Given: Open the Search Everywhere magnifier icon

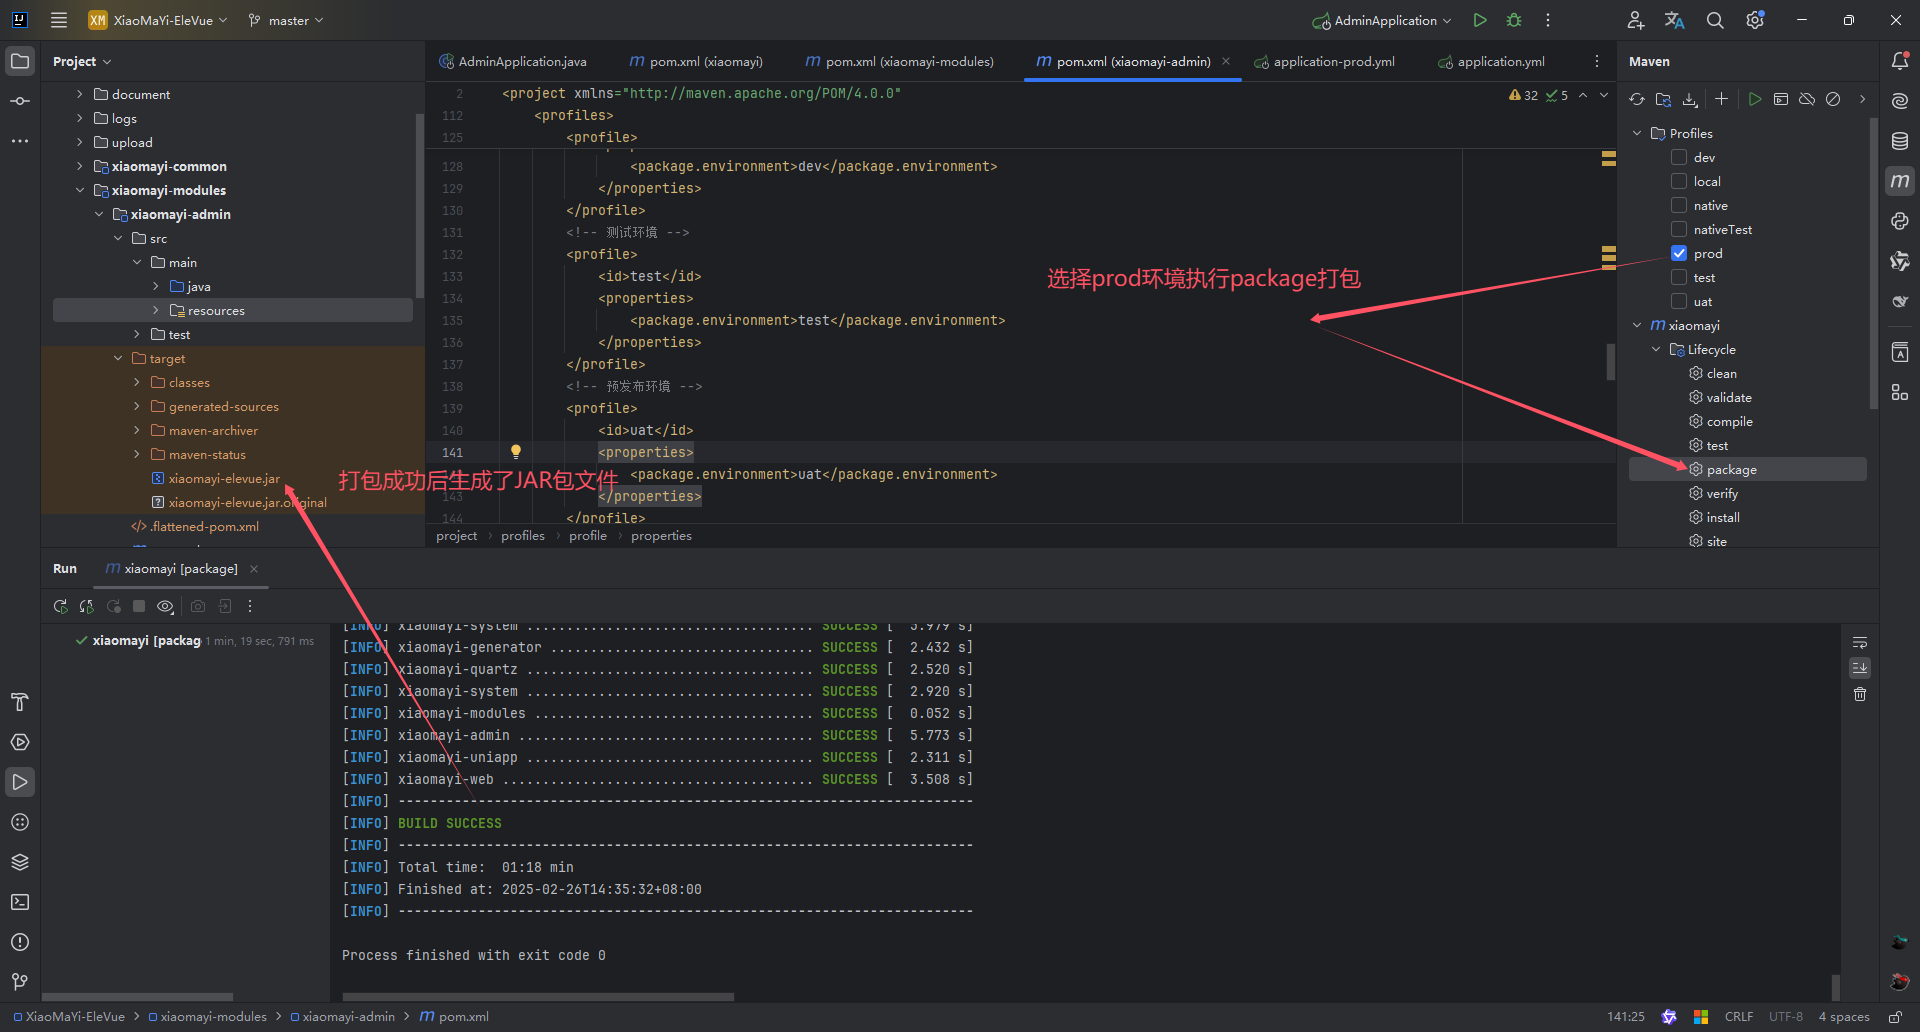Looking at the screenshot, I should pyautogui.click(x=1715, y=20).
